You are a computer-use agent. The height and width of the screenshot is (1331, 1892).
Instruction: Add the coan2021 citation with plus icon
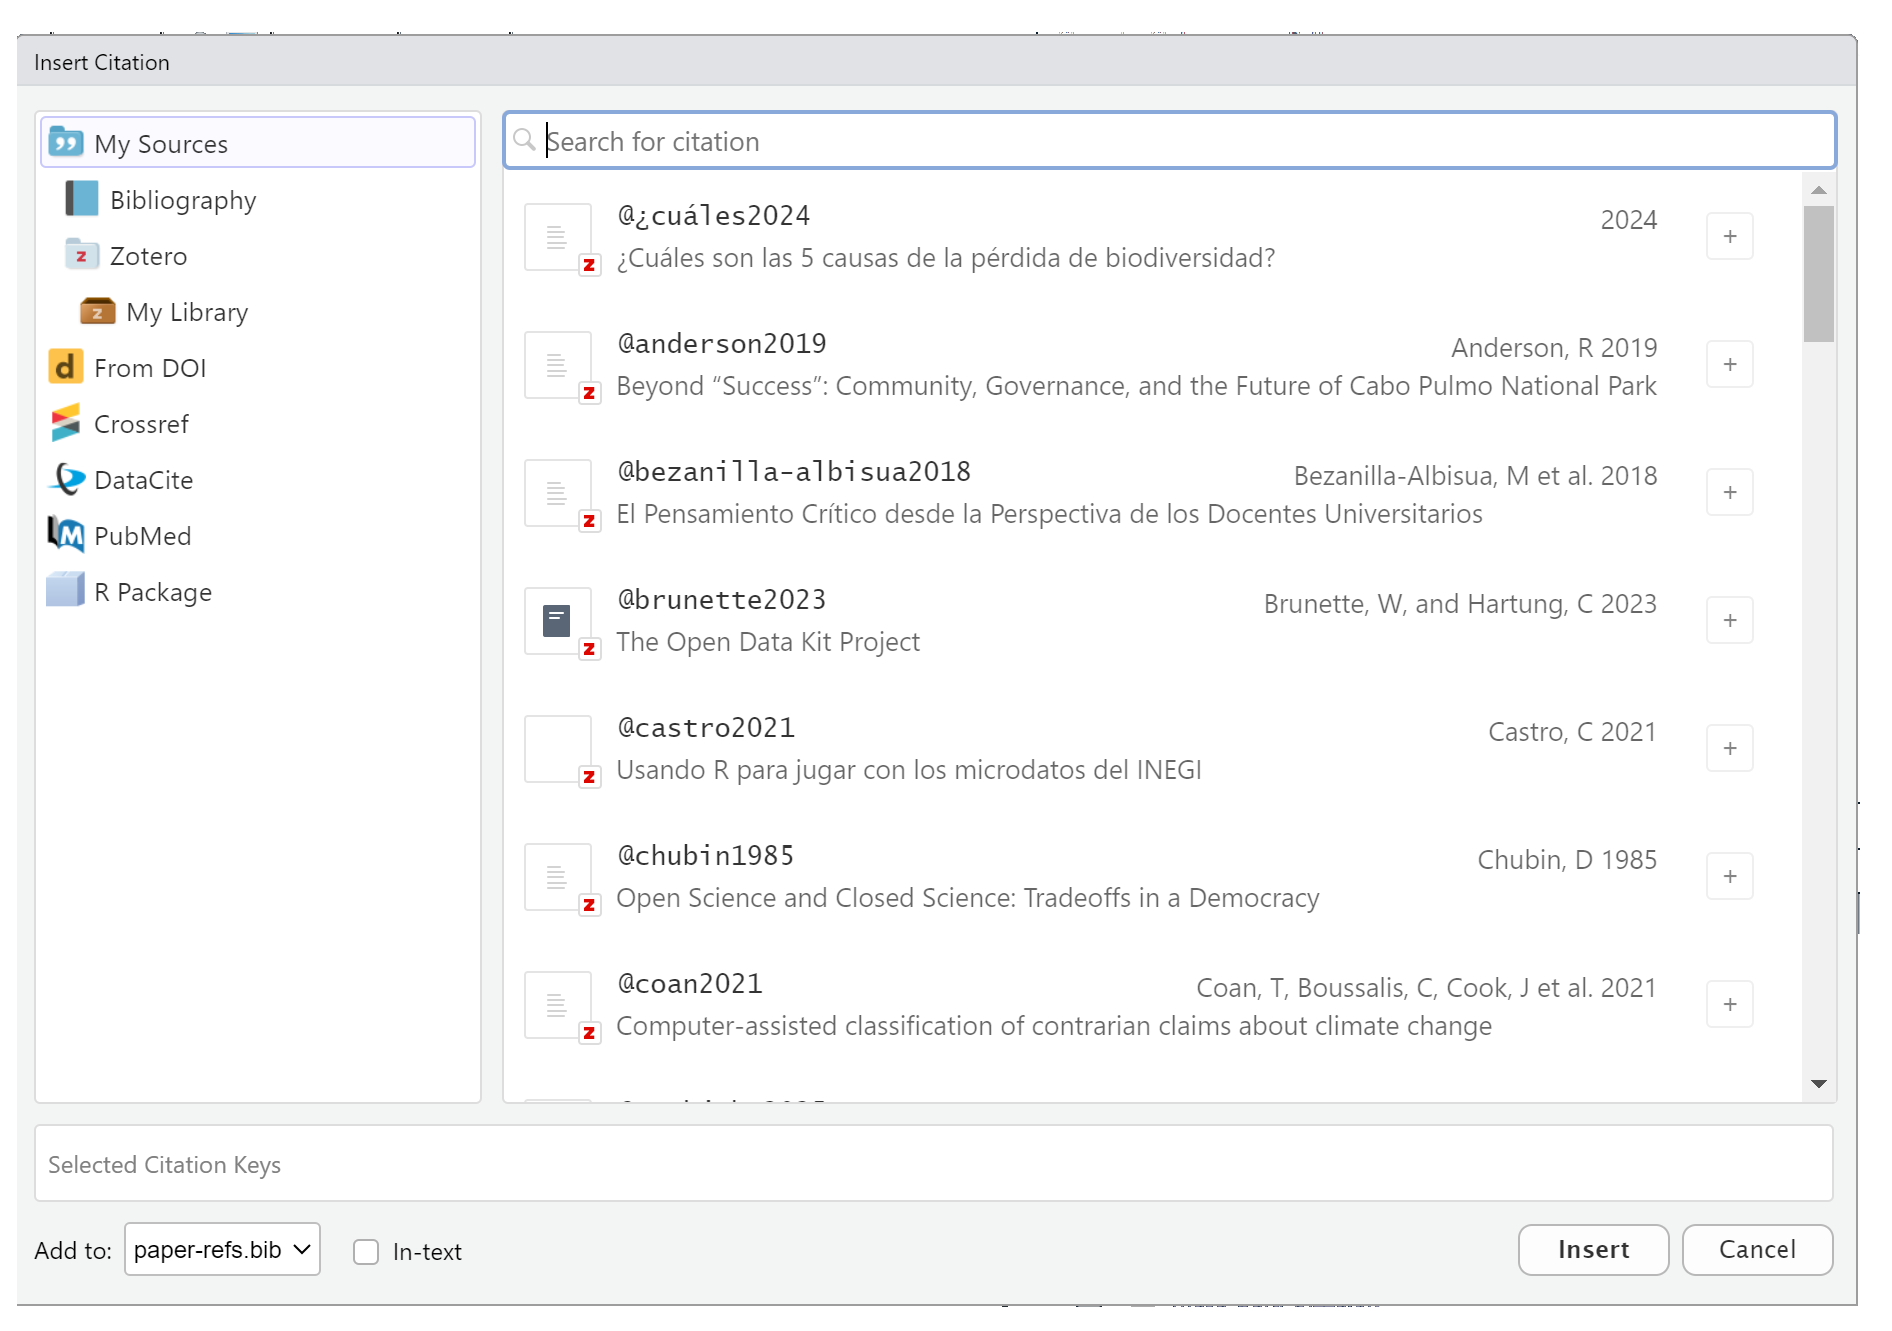(1729, 1005)
